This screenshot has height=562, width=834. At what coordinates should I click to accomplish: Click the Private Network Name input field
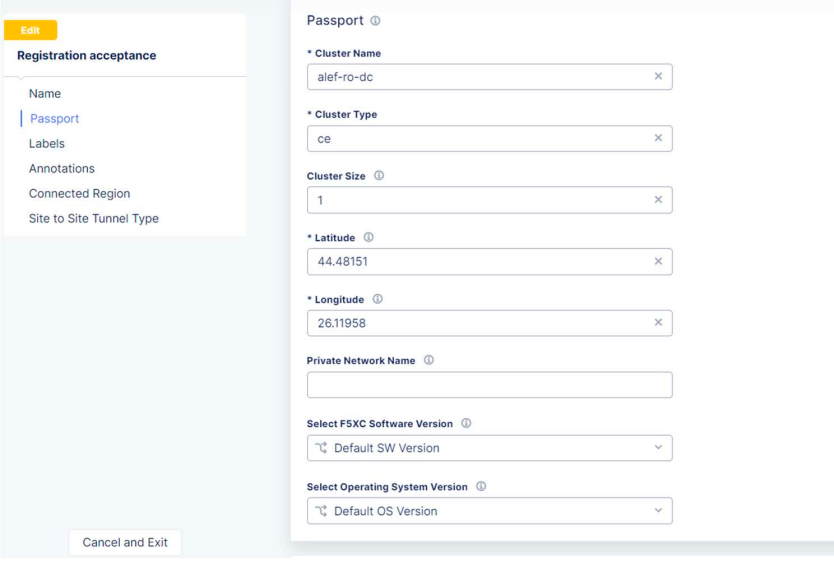point(489,384)
